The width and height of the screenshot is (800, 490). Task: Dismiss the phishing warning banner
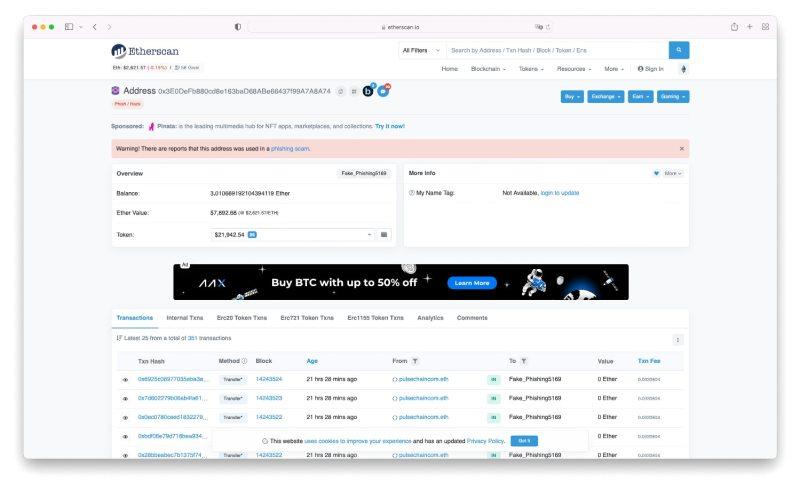682,148
